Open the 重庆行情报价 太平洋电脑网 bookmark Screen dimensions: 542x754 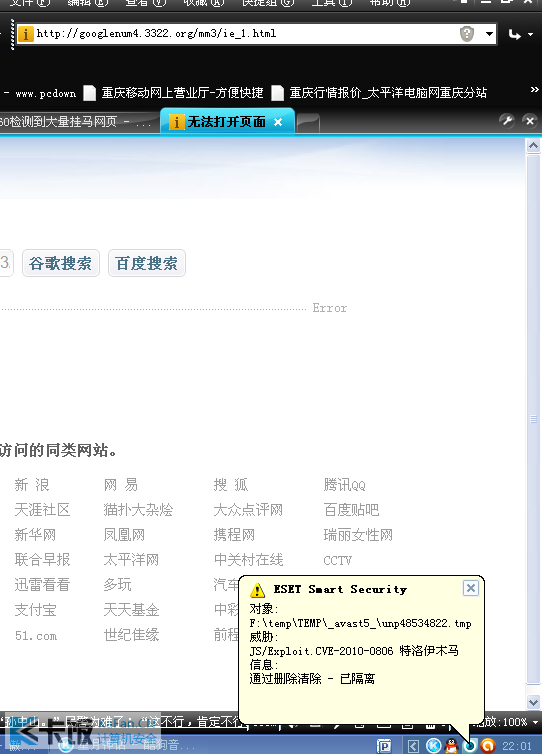pyautogui.click(x=379, y=93)
